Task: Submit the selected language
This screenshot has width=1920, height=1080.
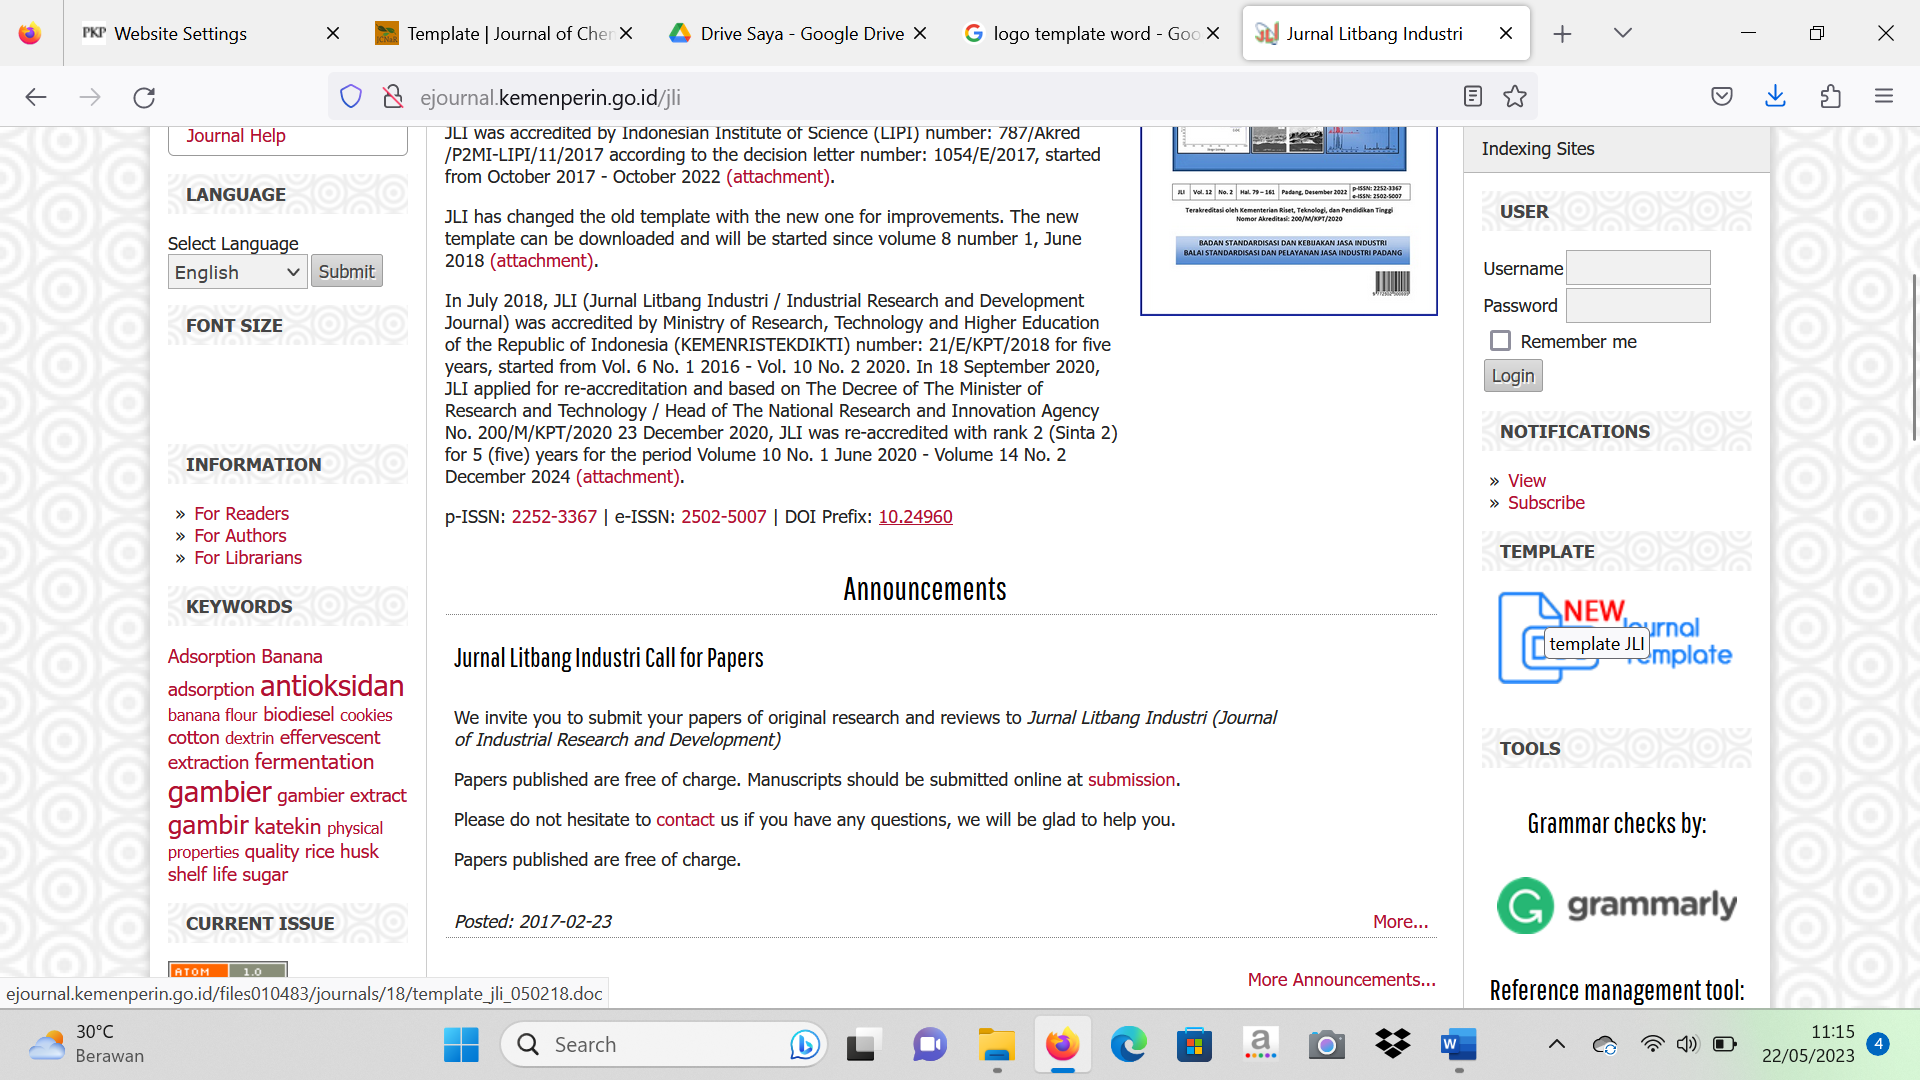Action: [x=346, y=271]
